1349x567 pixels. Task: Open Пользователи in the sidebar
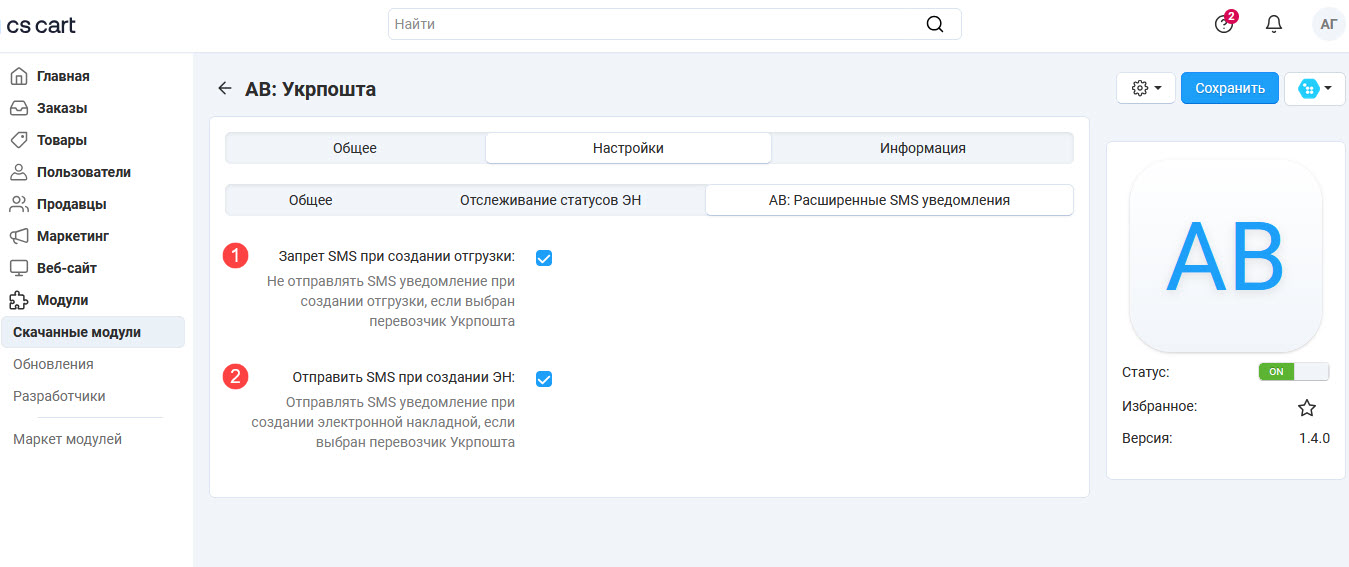[84, 172]
